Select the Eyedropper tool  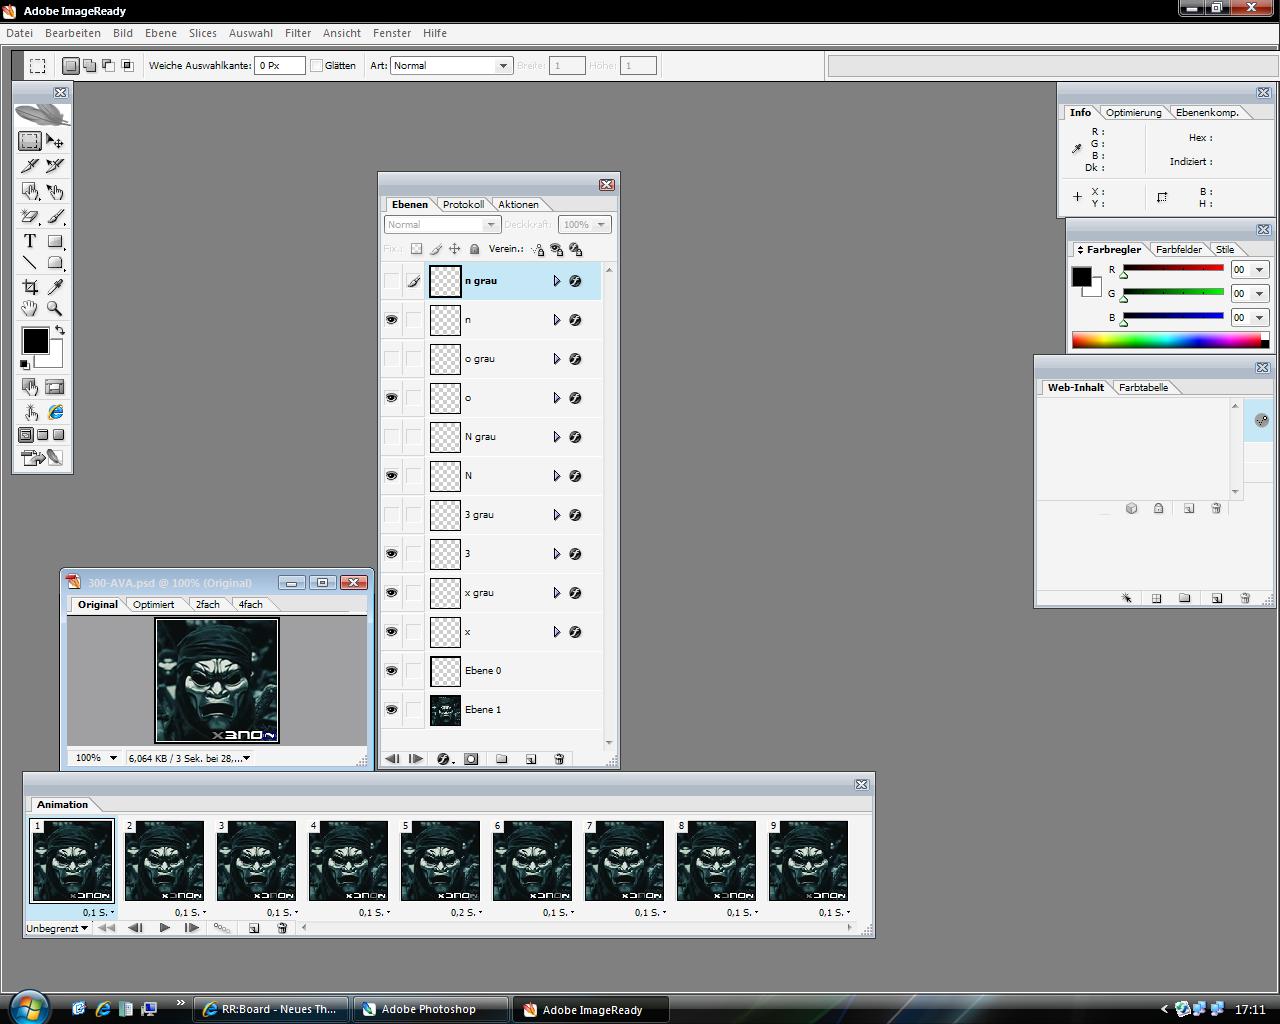[x=55, y=287]
